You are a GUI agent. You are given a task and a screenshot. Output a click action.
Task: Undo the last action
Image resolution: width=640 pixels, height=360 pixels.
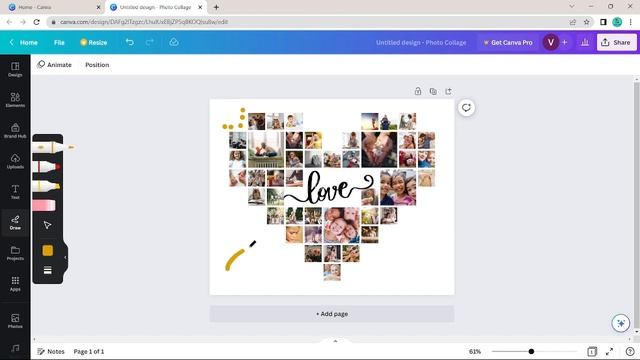[x=130, y=42]
